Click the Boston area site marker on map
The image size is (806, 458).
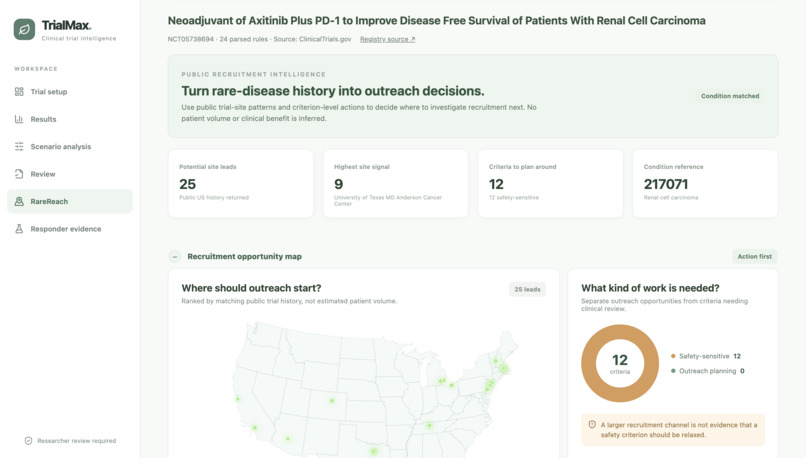pos(504,368)
